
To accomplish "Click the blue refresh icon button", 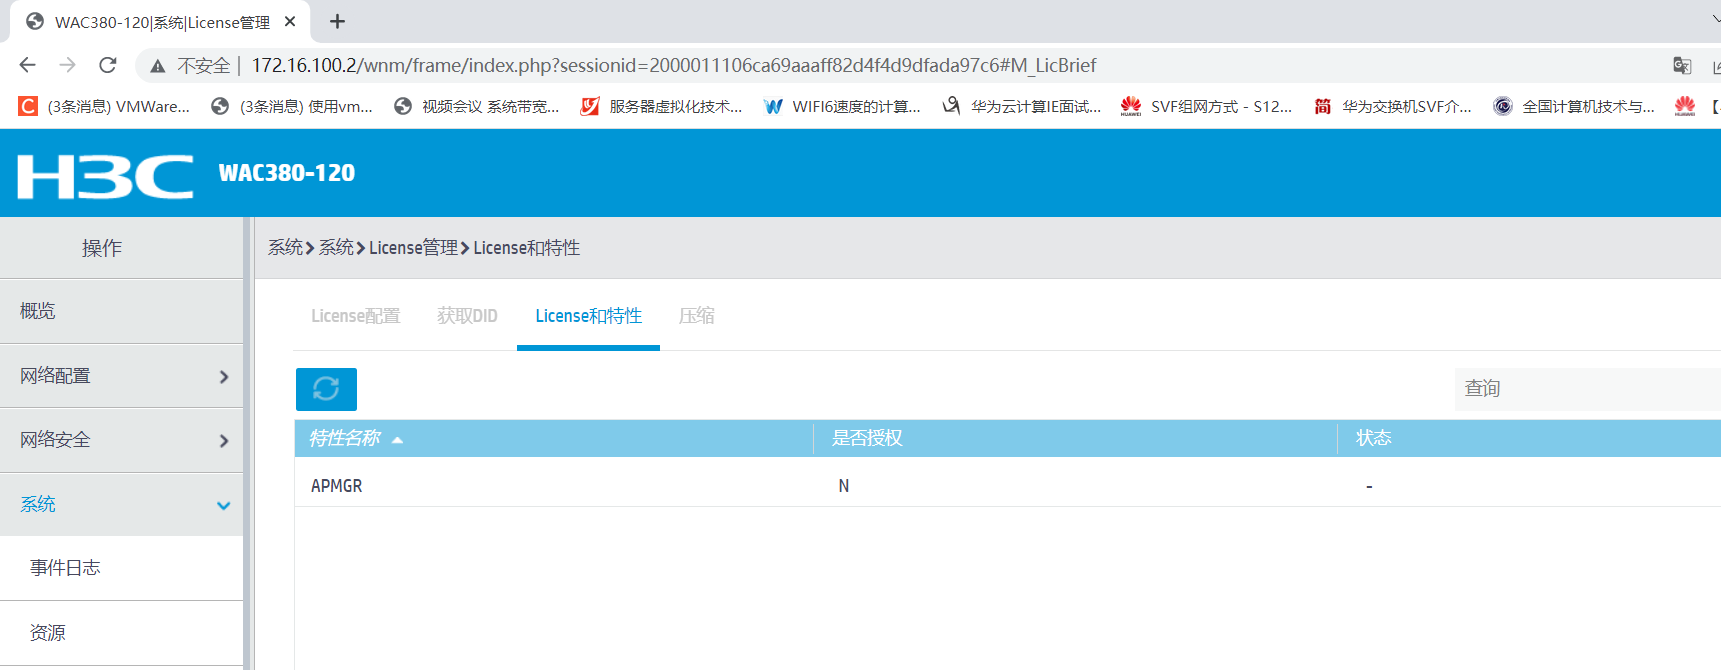I will coord(326,389).
